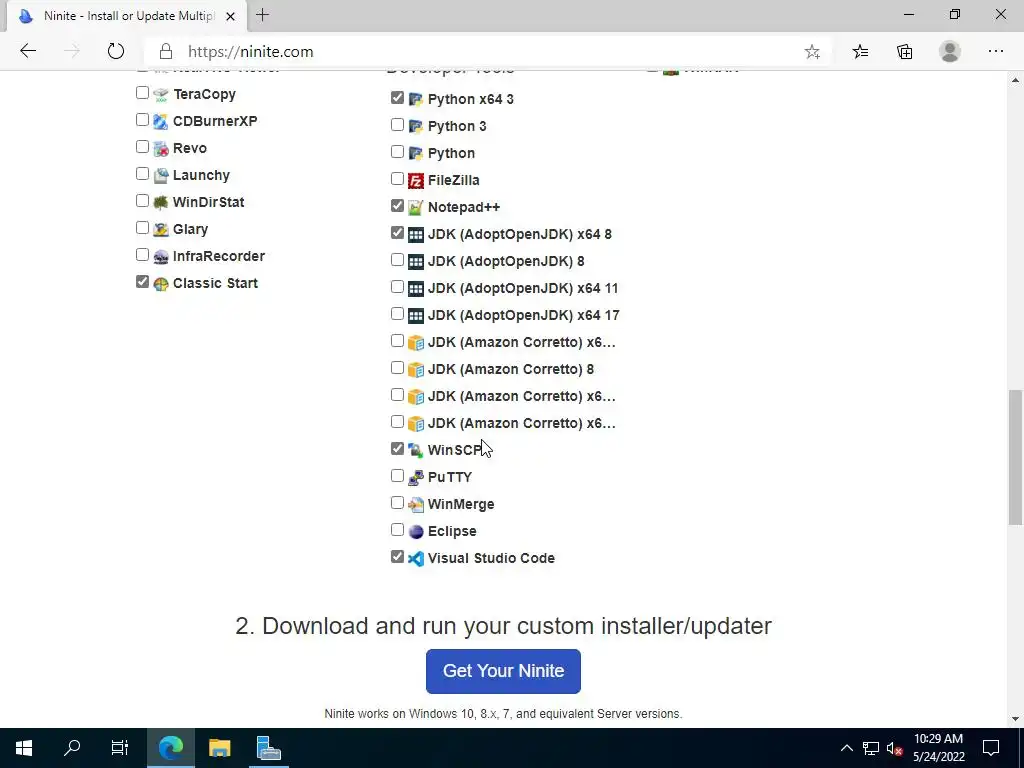The image size is (1024, 768).
Task: Click the FileZilla red icon
Action: (416, 180)
